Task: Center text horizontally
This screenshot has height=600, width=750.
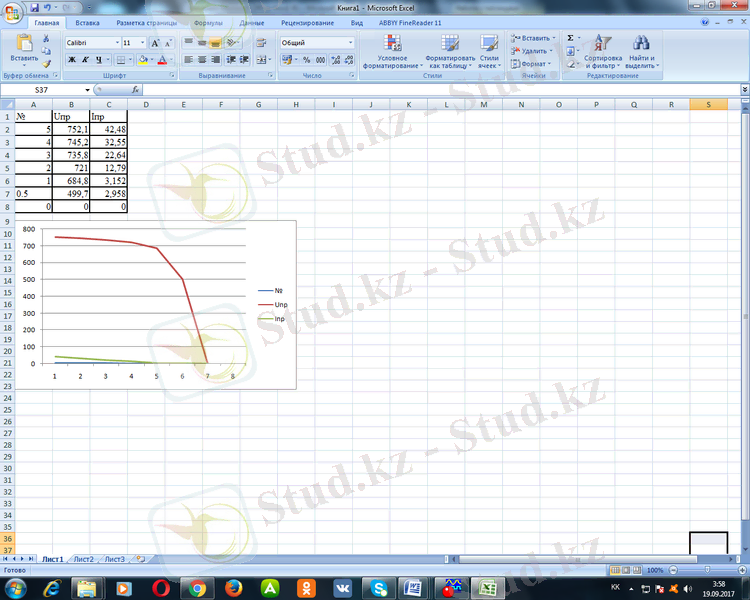Action: (202, 60)
